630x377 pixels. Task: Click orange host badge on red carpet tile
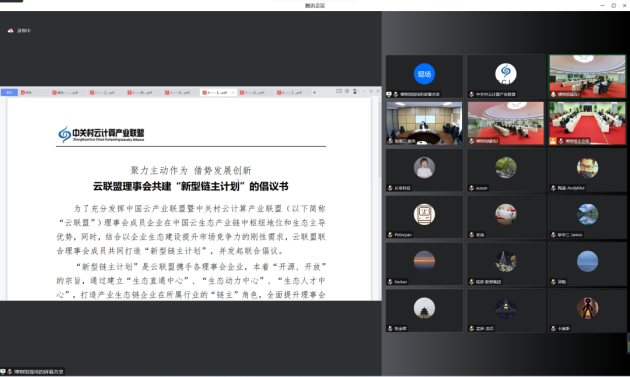pos(553,141)
